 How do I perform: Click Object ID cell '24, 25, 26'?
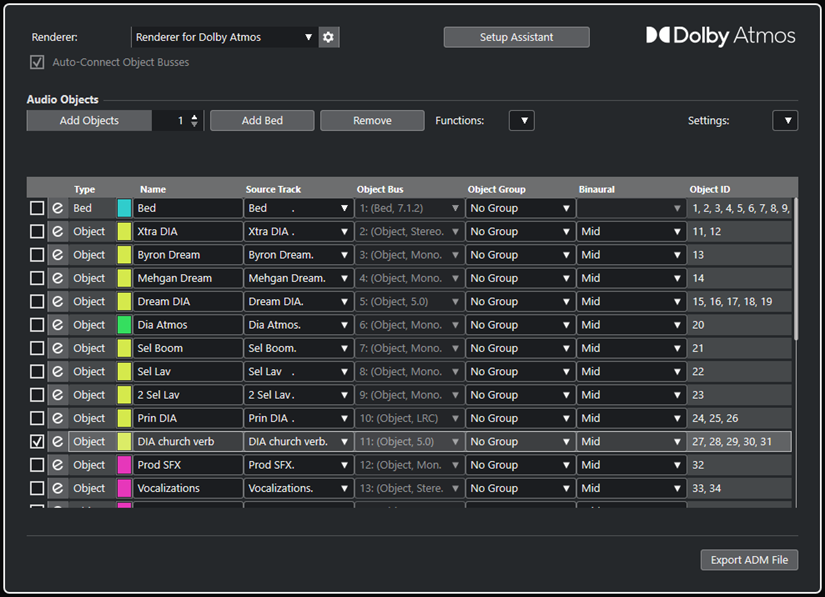click(x=739, y=418)
